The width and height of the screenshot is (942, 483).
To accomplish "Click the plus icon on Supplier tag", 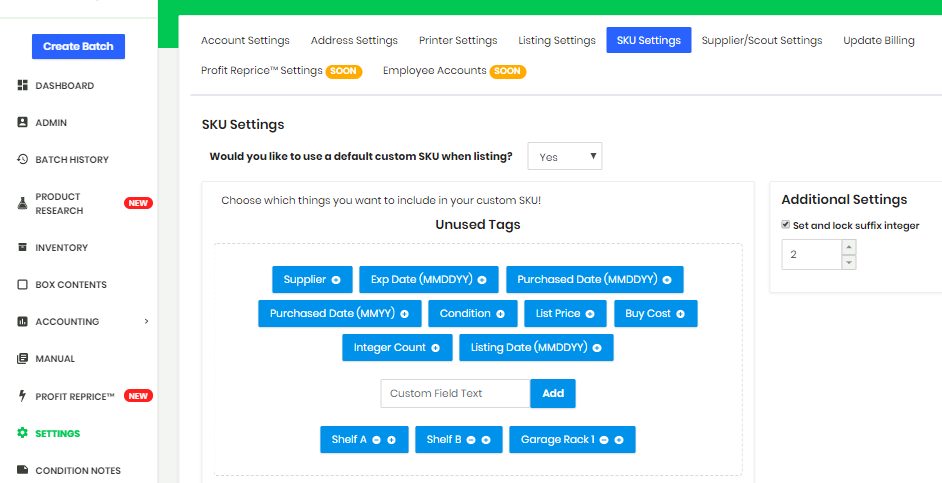I will coord(336,280).
